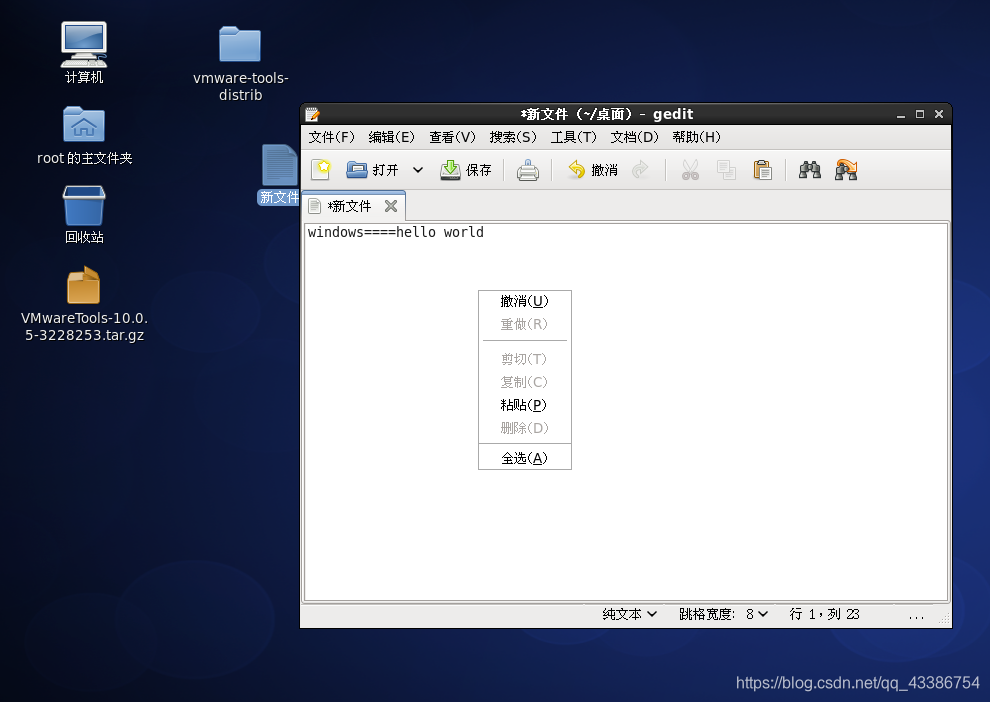Click the greyed 复制(C) context menu entry

pos(525,381)
